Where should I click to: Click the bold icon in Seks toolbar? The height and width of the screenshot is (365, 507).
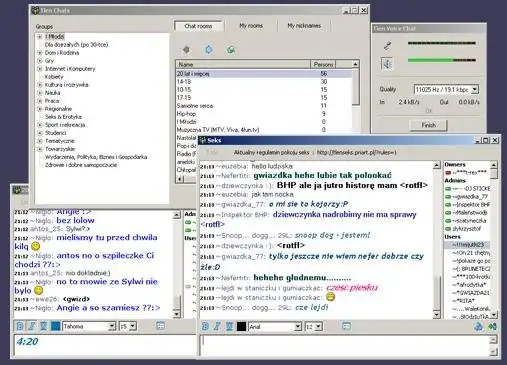(x=205, y=326)
